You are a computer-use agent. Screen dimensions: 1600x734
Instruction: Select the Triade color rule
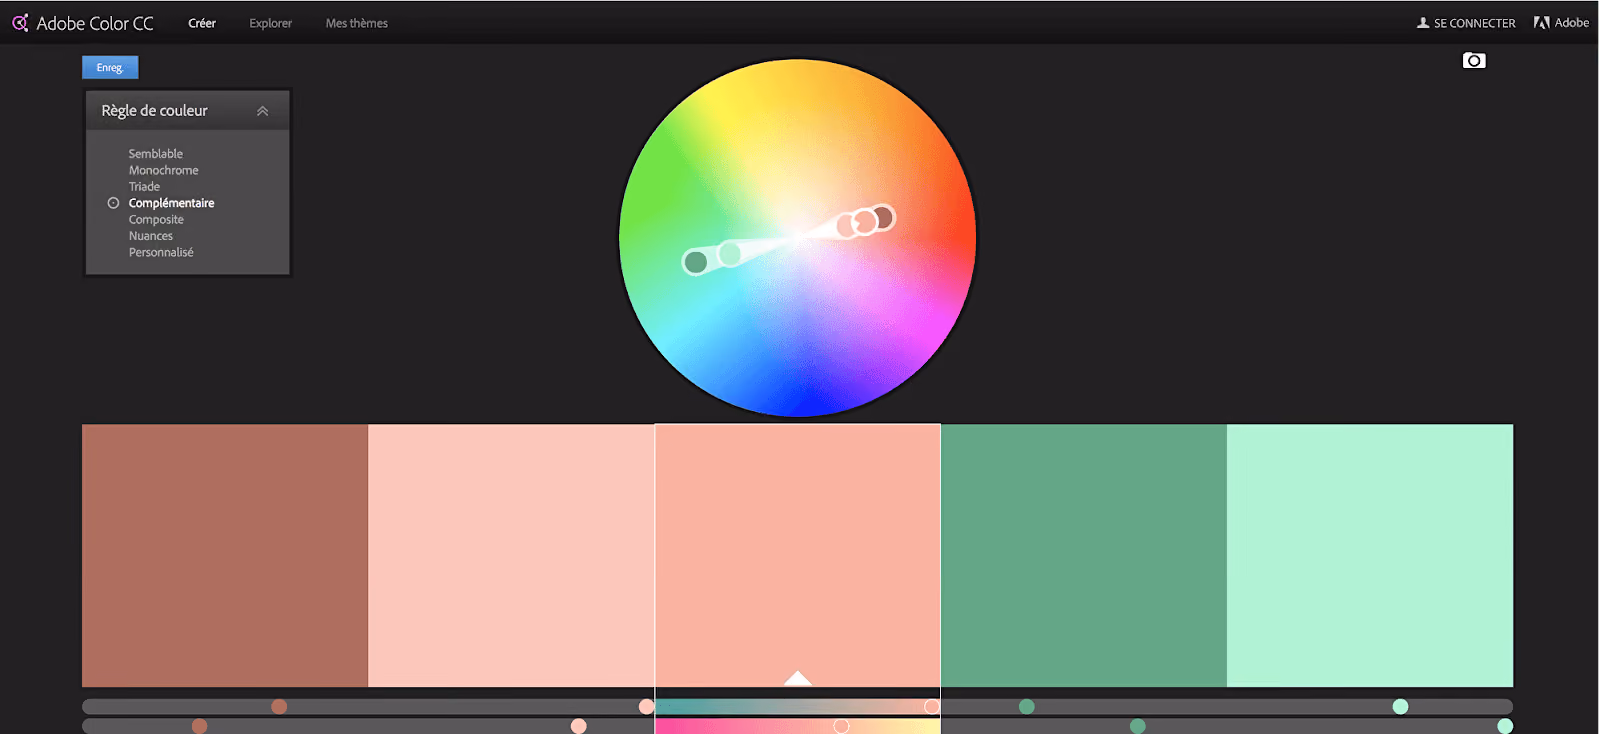coord(144,187)
